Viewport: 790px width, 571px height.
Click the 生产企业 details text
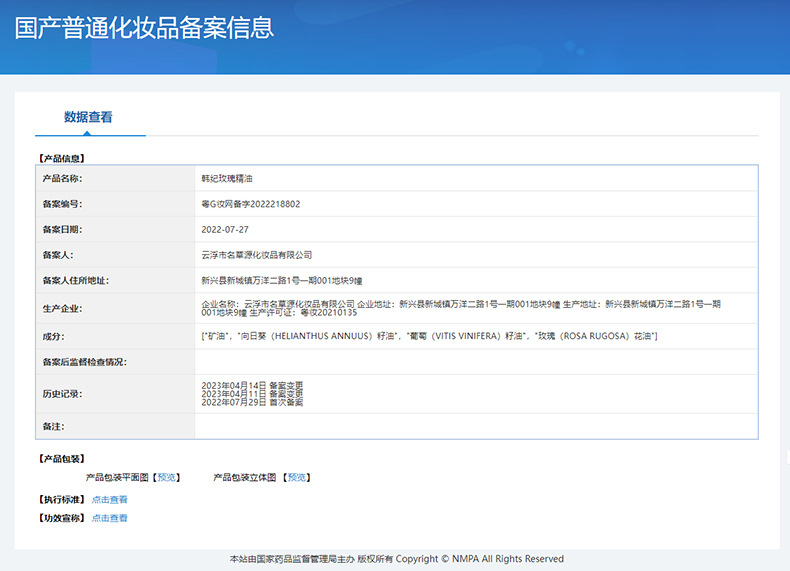(x=461, y=308)
